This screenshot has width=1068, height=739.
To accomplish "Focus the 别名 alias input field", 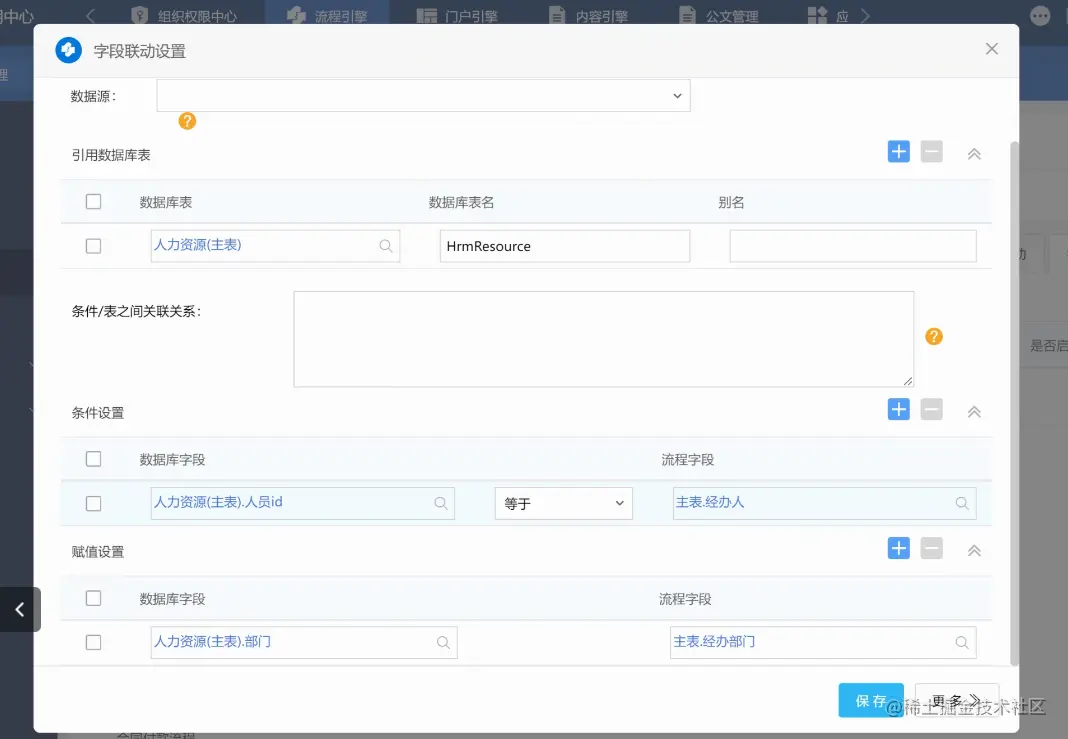I will coord(853,246).
